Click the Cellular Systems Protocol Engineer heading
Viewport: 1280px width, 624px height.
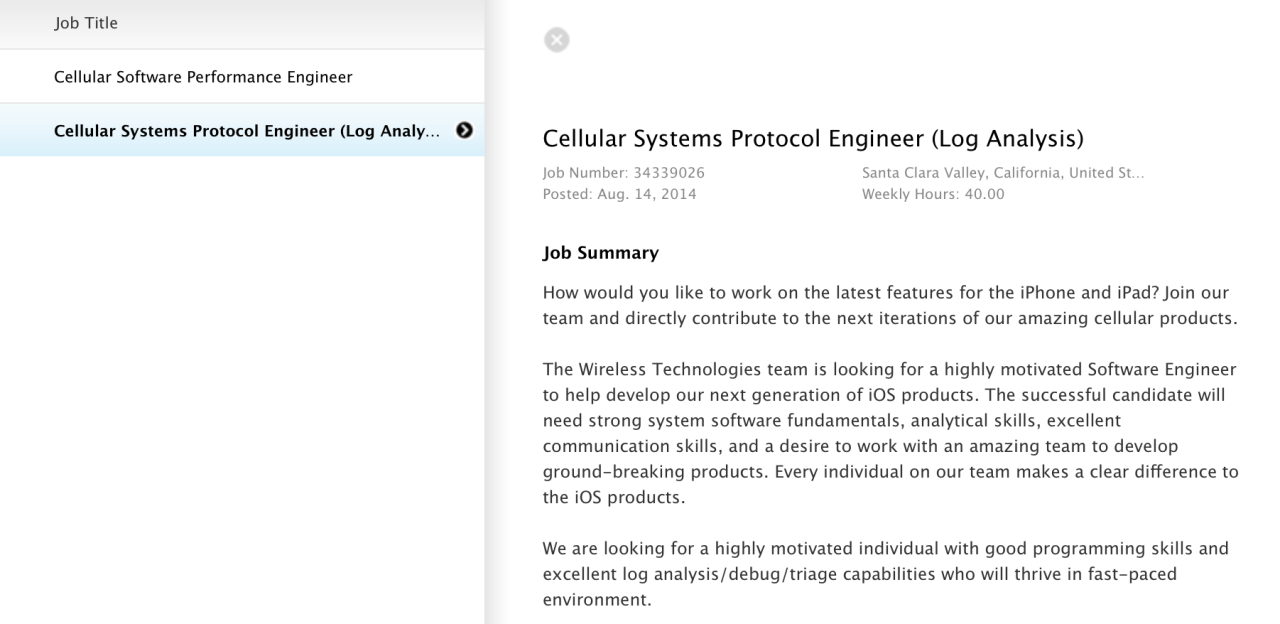[812, 138]
